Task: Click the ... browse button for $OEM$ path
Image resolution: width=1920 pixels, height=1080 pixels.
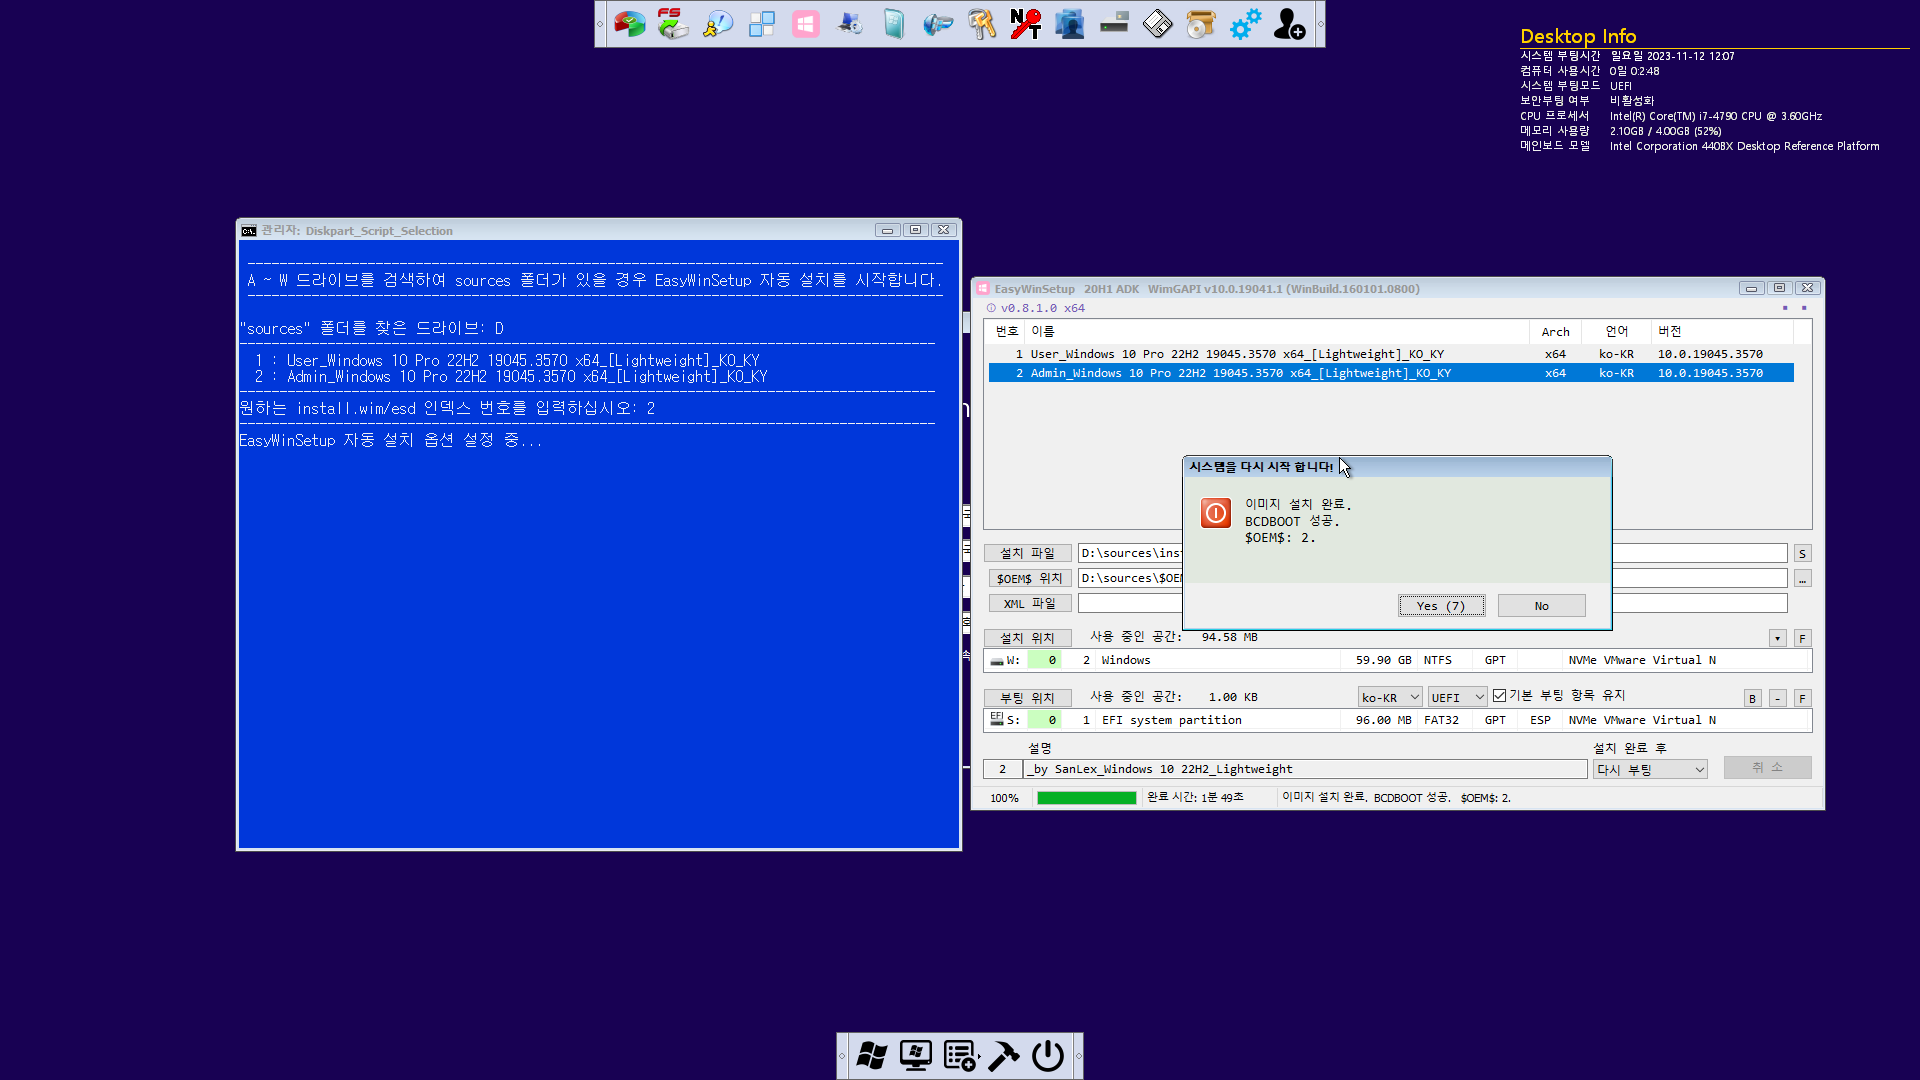Action: 1802,578
